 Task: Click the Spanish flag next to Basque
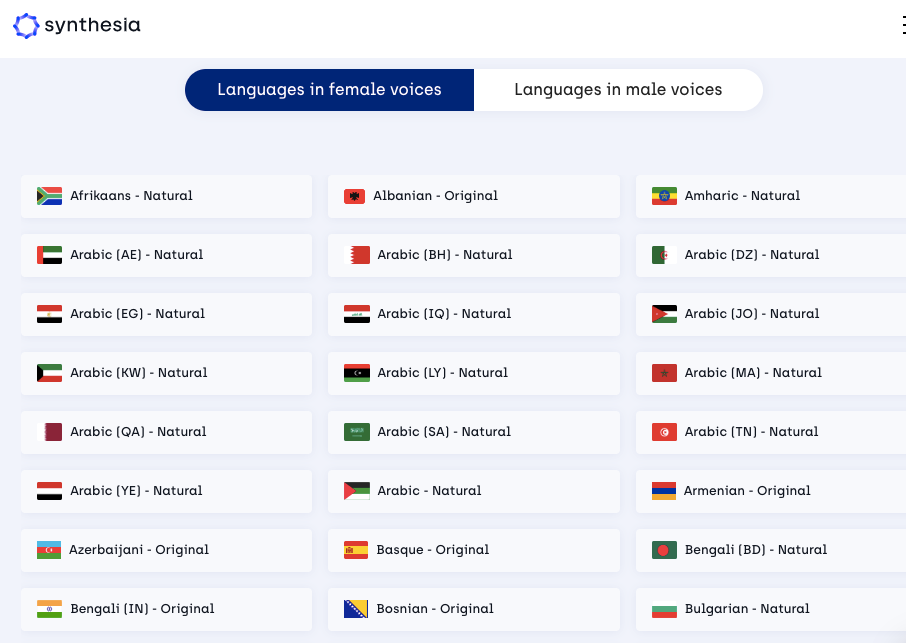click(356, 550)
